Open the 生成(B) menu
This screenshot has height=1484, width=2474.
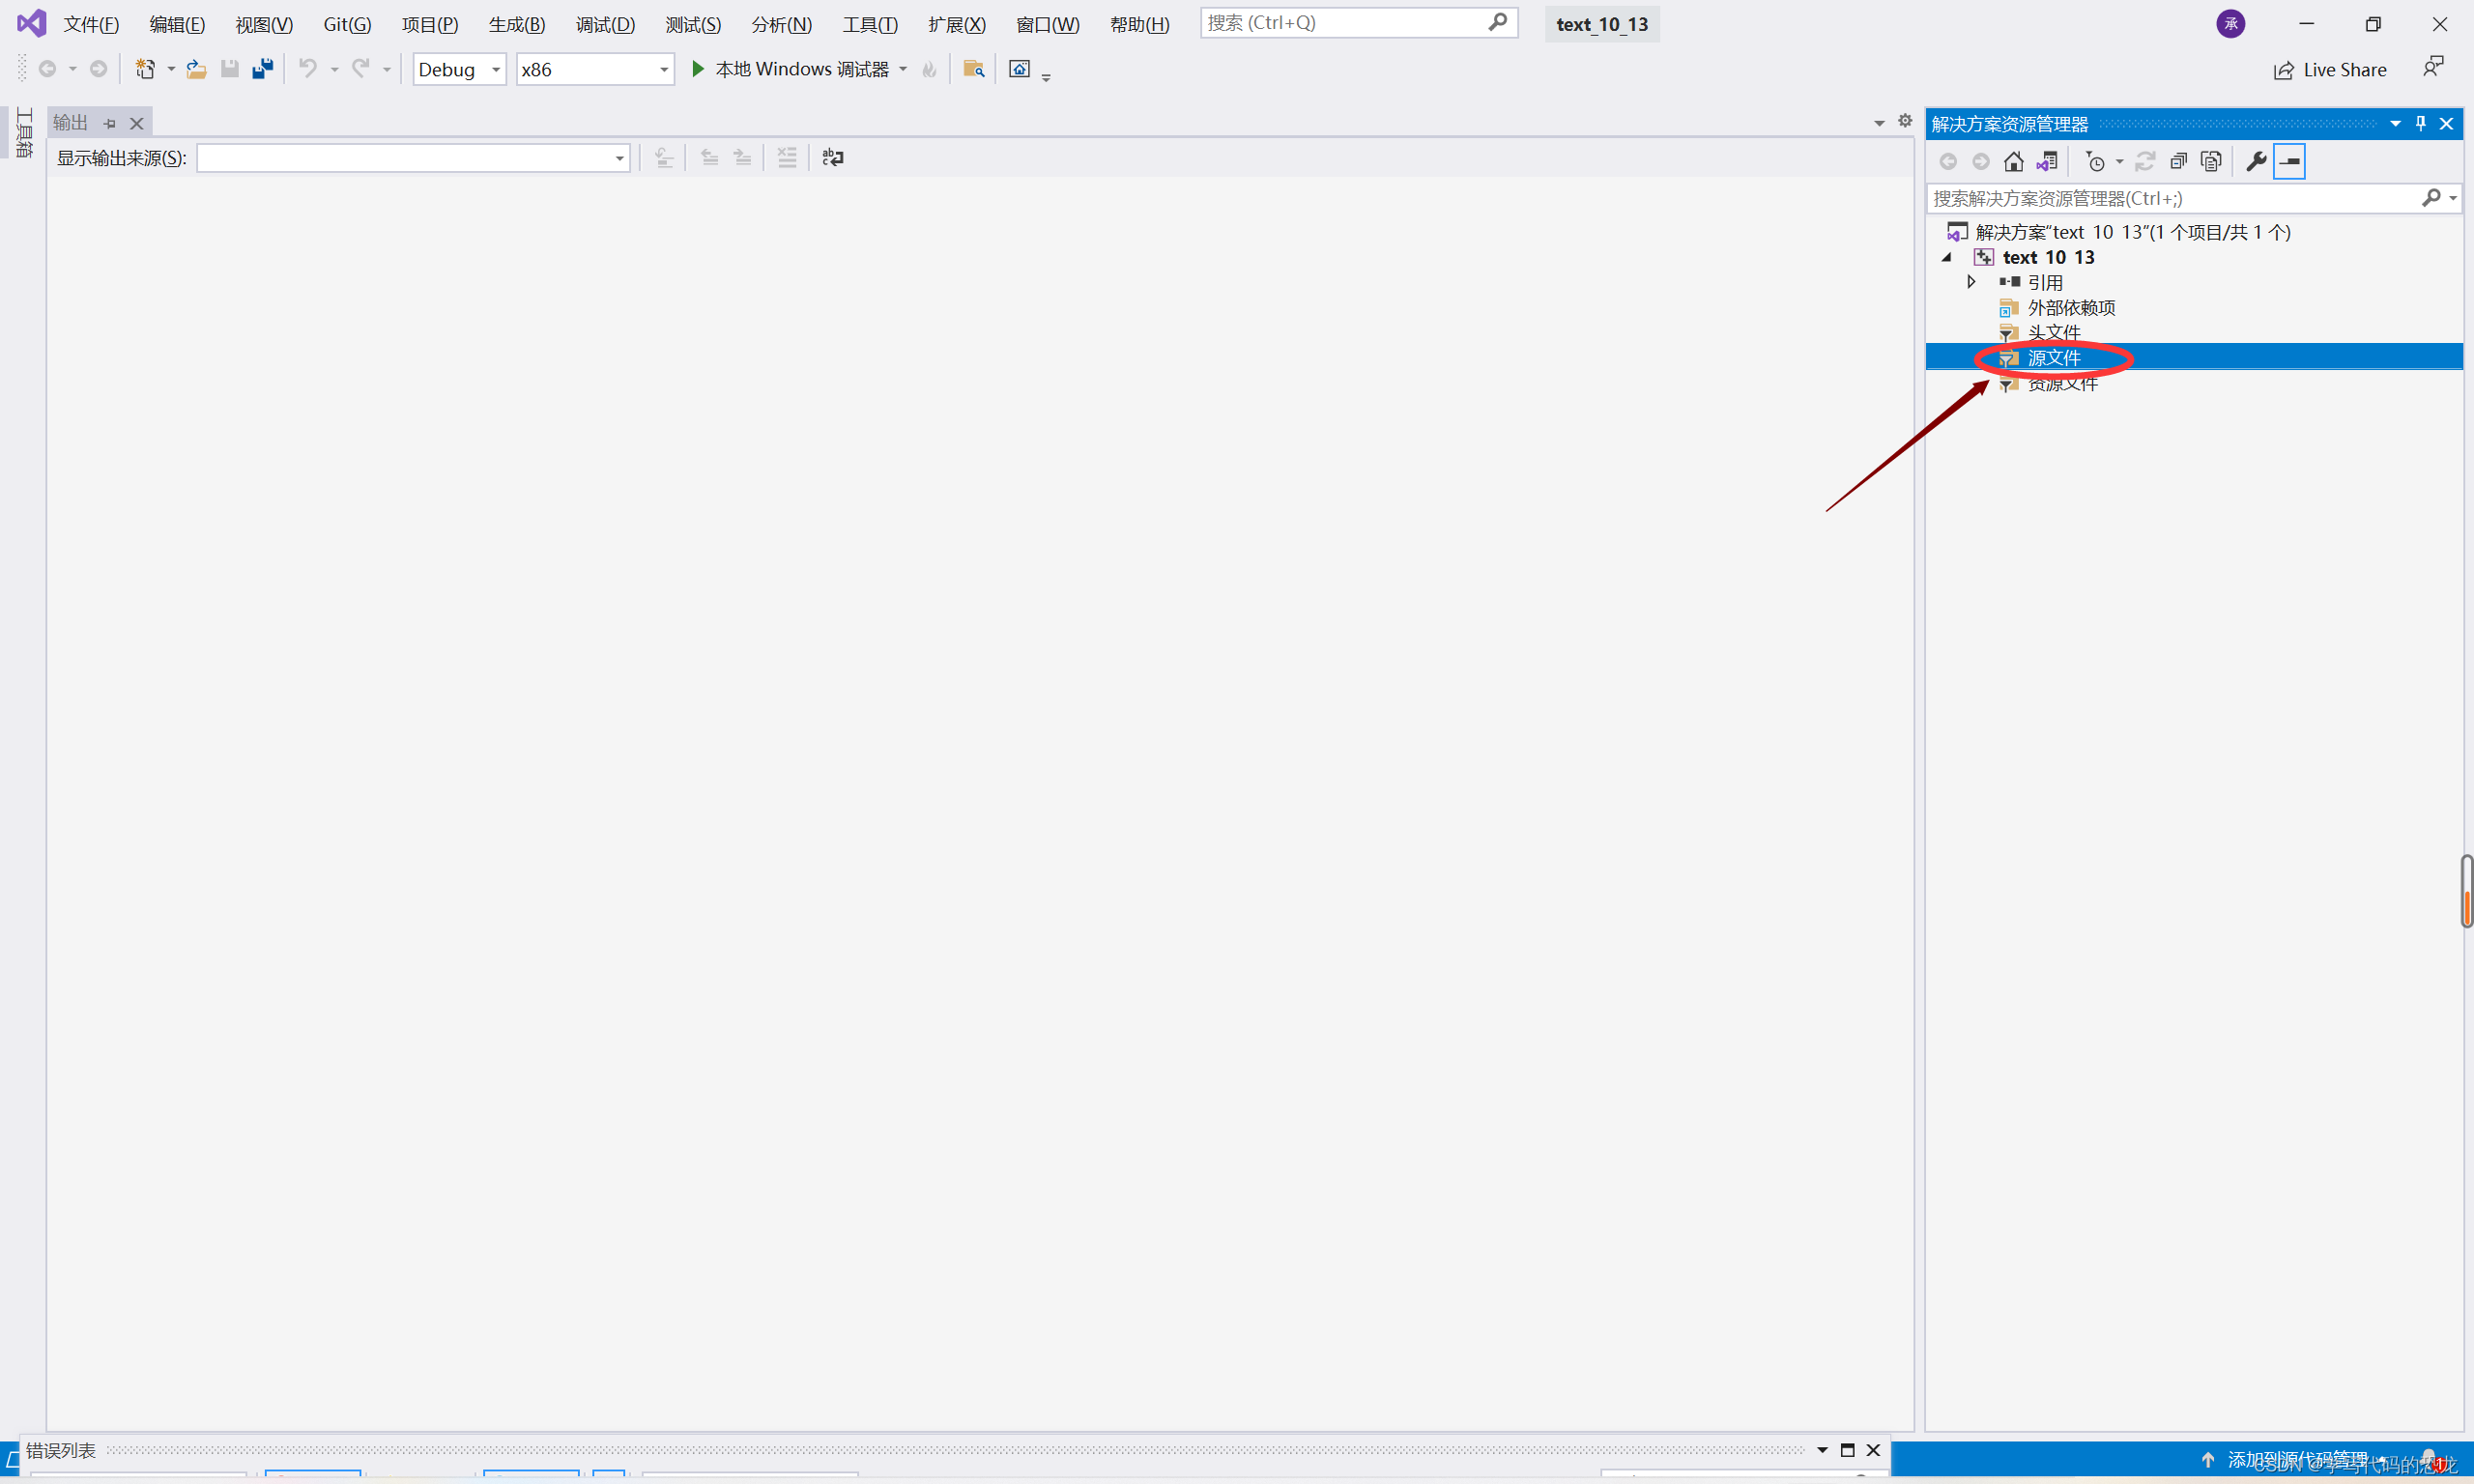pyautogui.click(x=516, y=24)
